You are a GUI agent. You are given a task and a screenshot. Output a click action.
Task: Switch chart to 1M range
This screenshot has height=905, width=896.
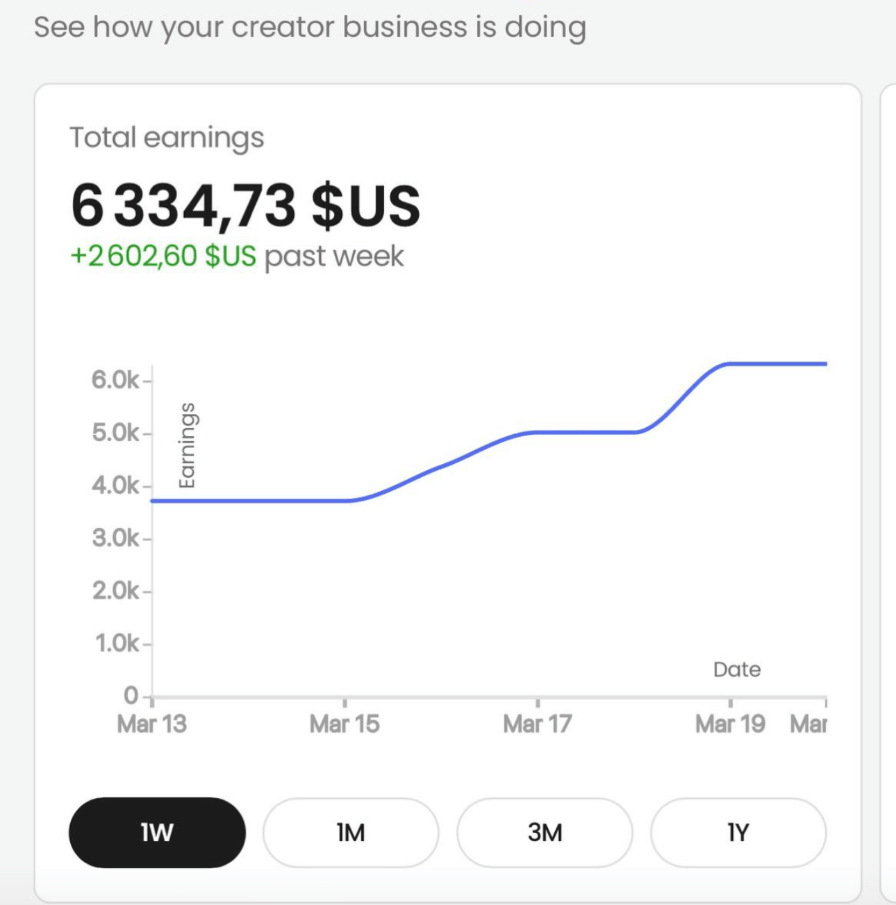(x=350, y=832)
